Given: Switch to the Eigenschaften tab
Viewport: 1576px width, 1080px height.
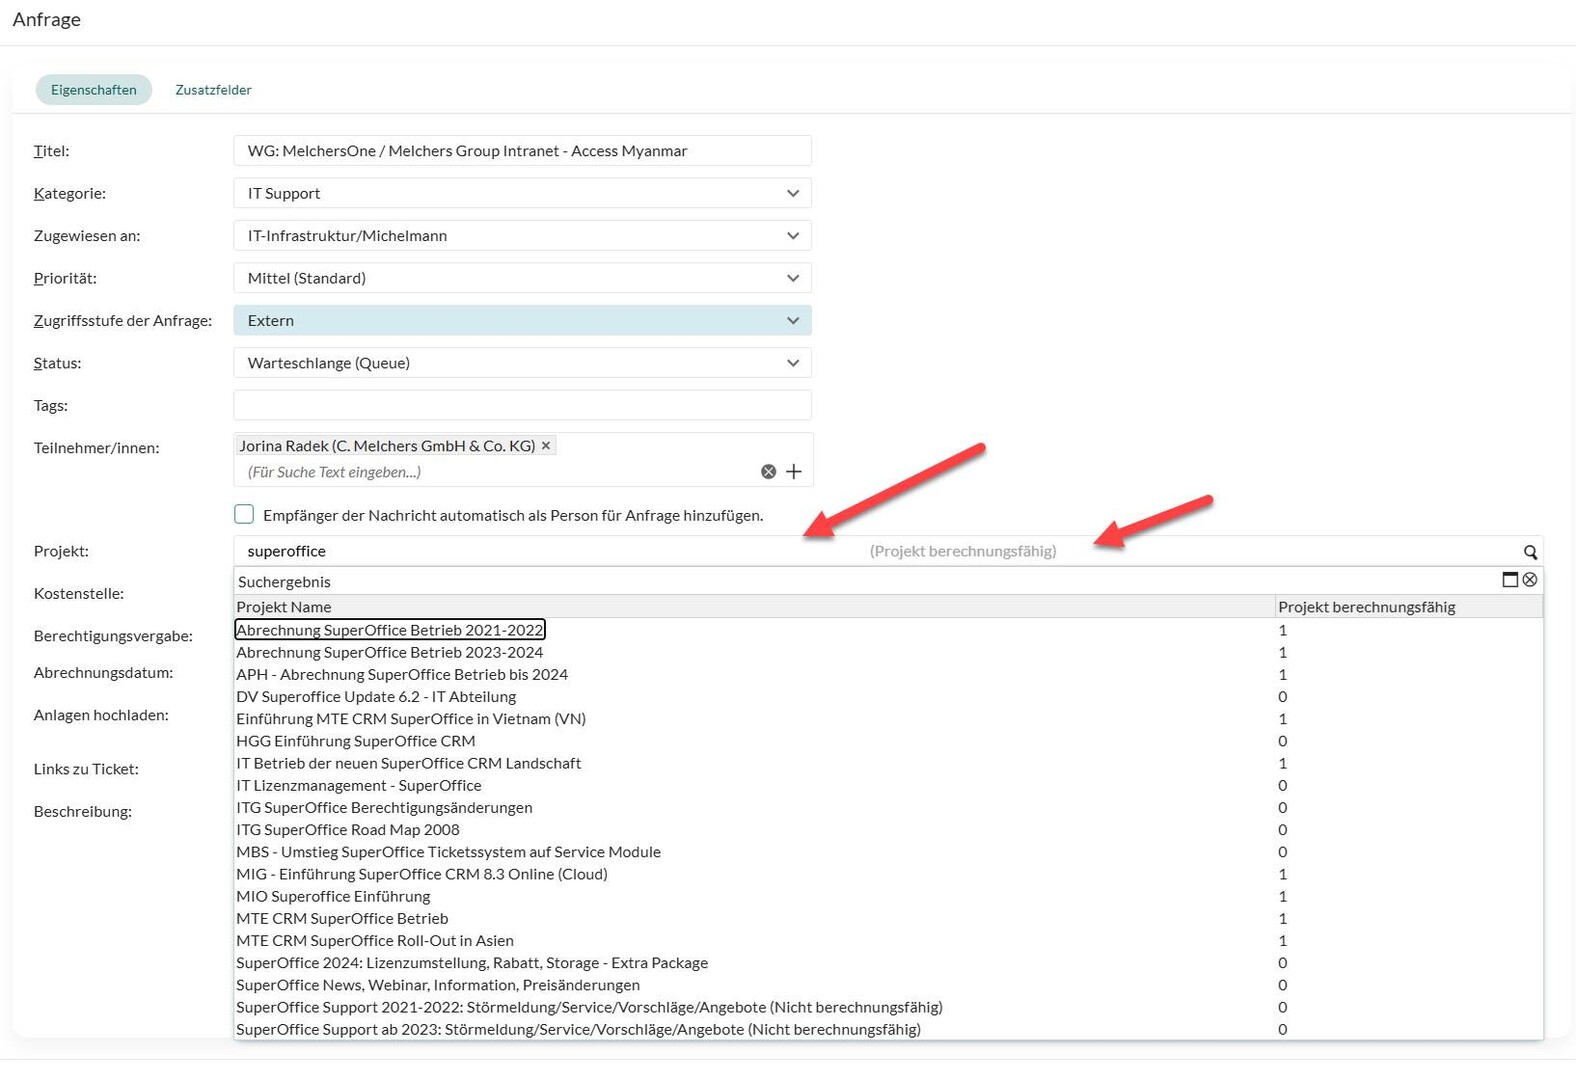Looking at the screenshot, I should [94, 90].
